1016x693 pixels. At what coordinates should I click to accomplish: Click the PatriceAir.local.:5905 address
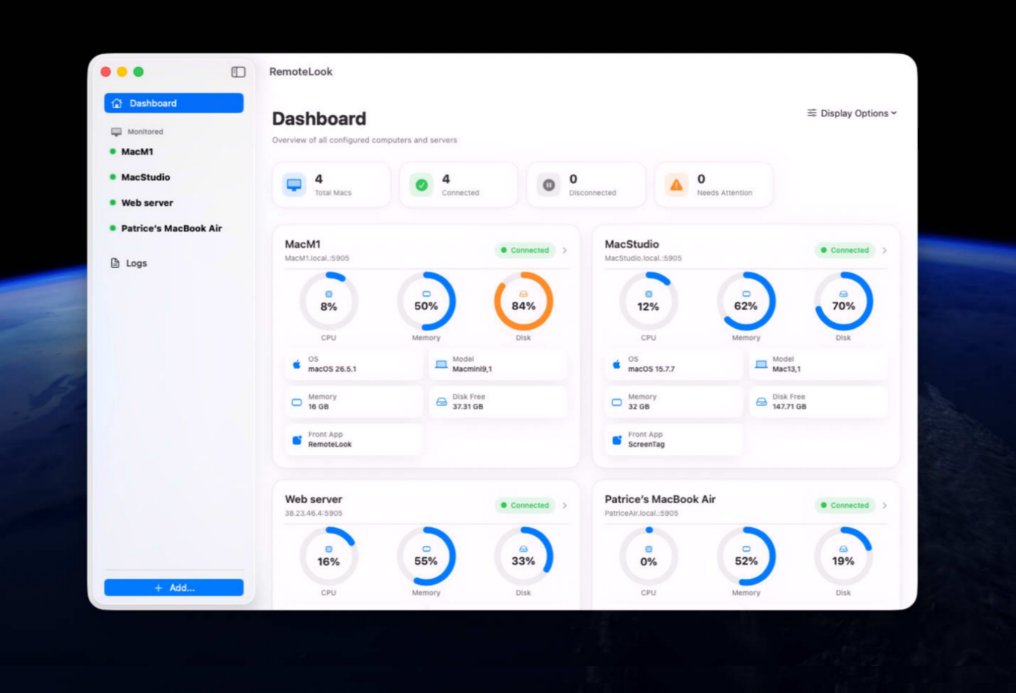641,514
